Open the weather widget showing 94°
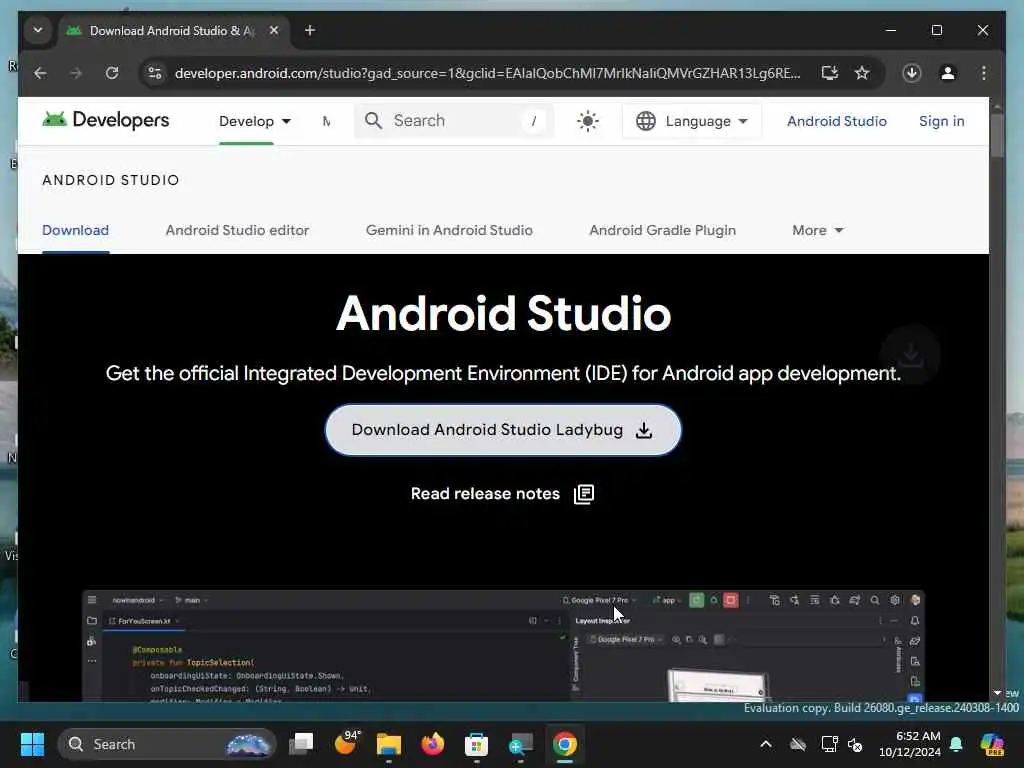The width and height of the screenshot is (1024, 768). point(346,743)
